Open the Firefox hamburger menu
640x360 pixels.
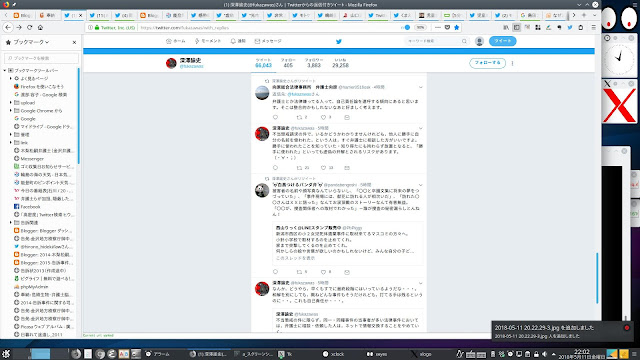point(593,27)
